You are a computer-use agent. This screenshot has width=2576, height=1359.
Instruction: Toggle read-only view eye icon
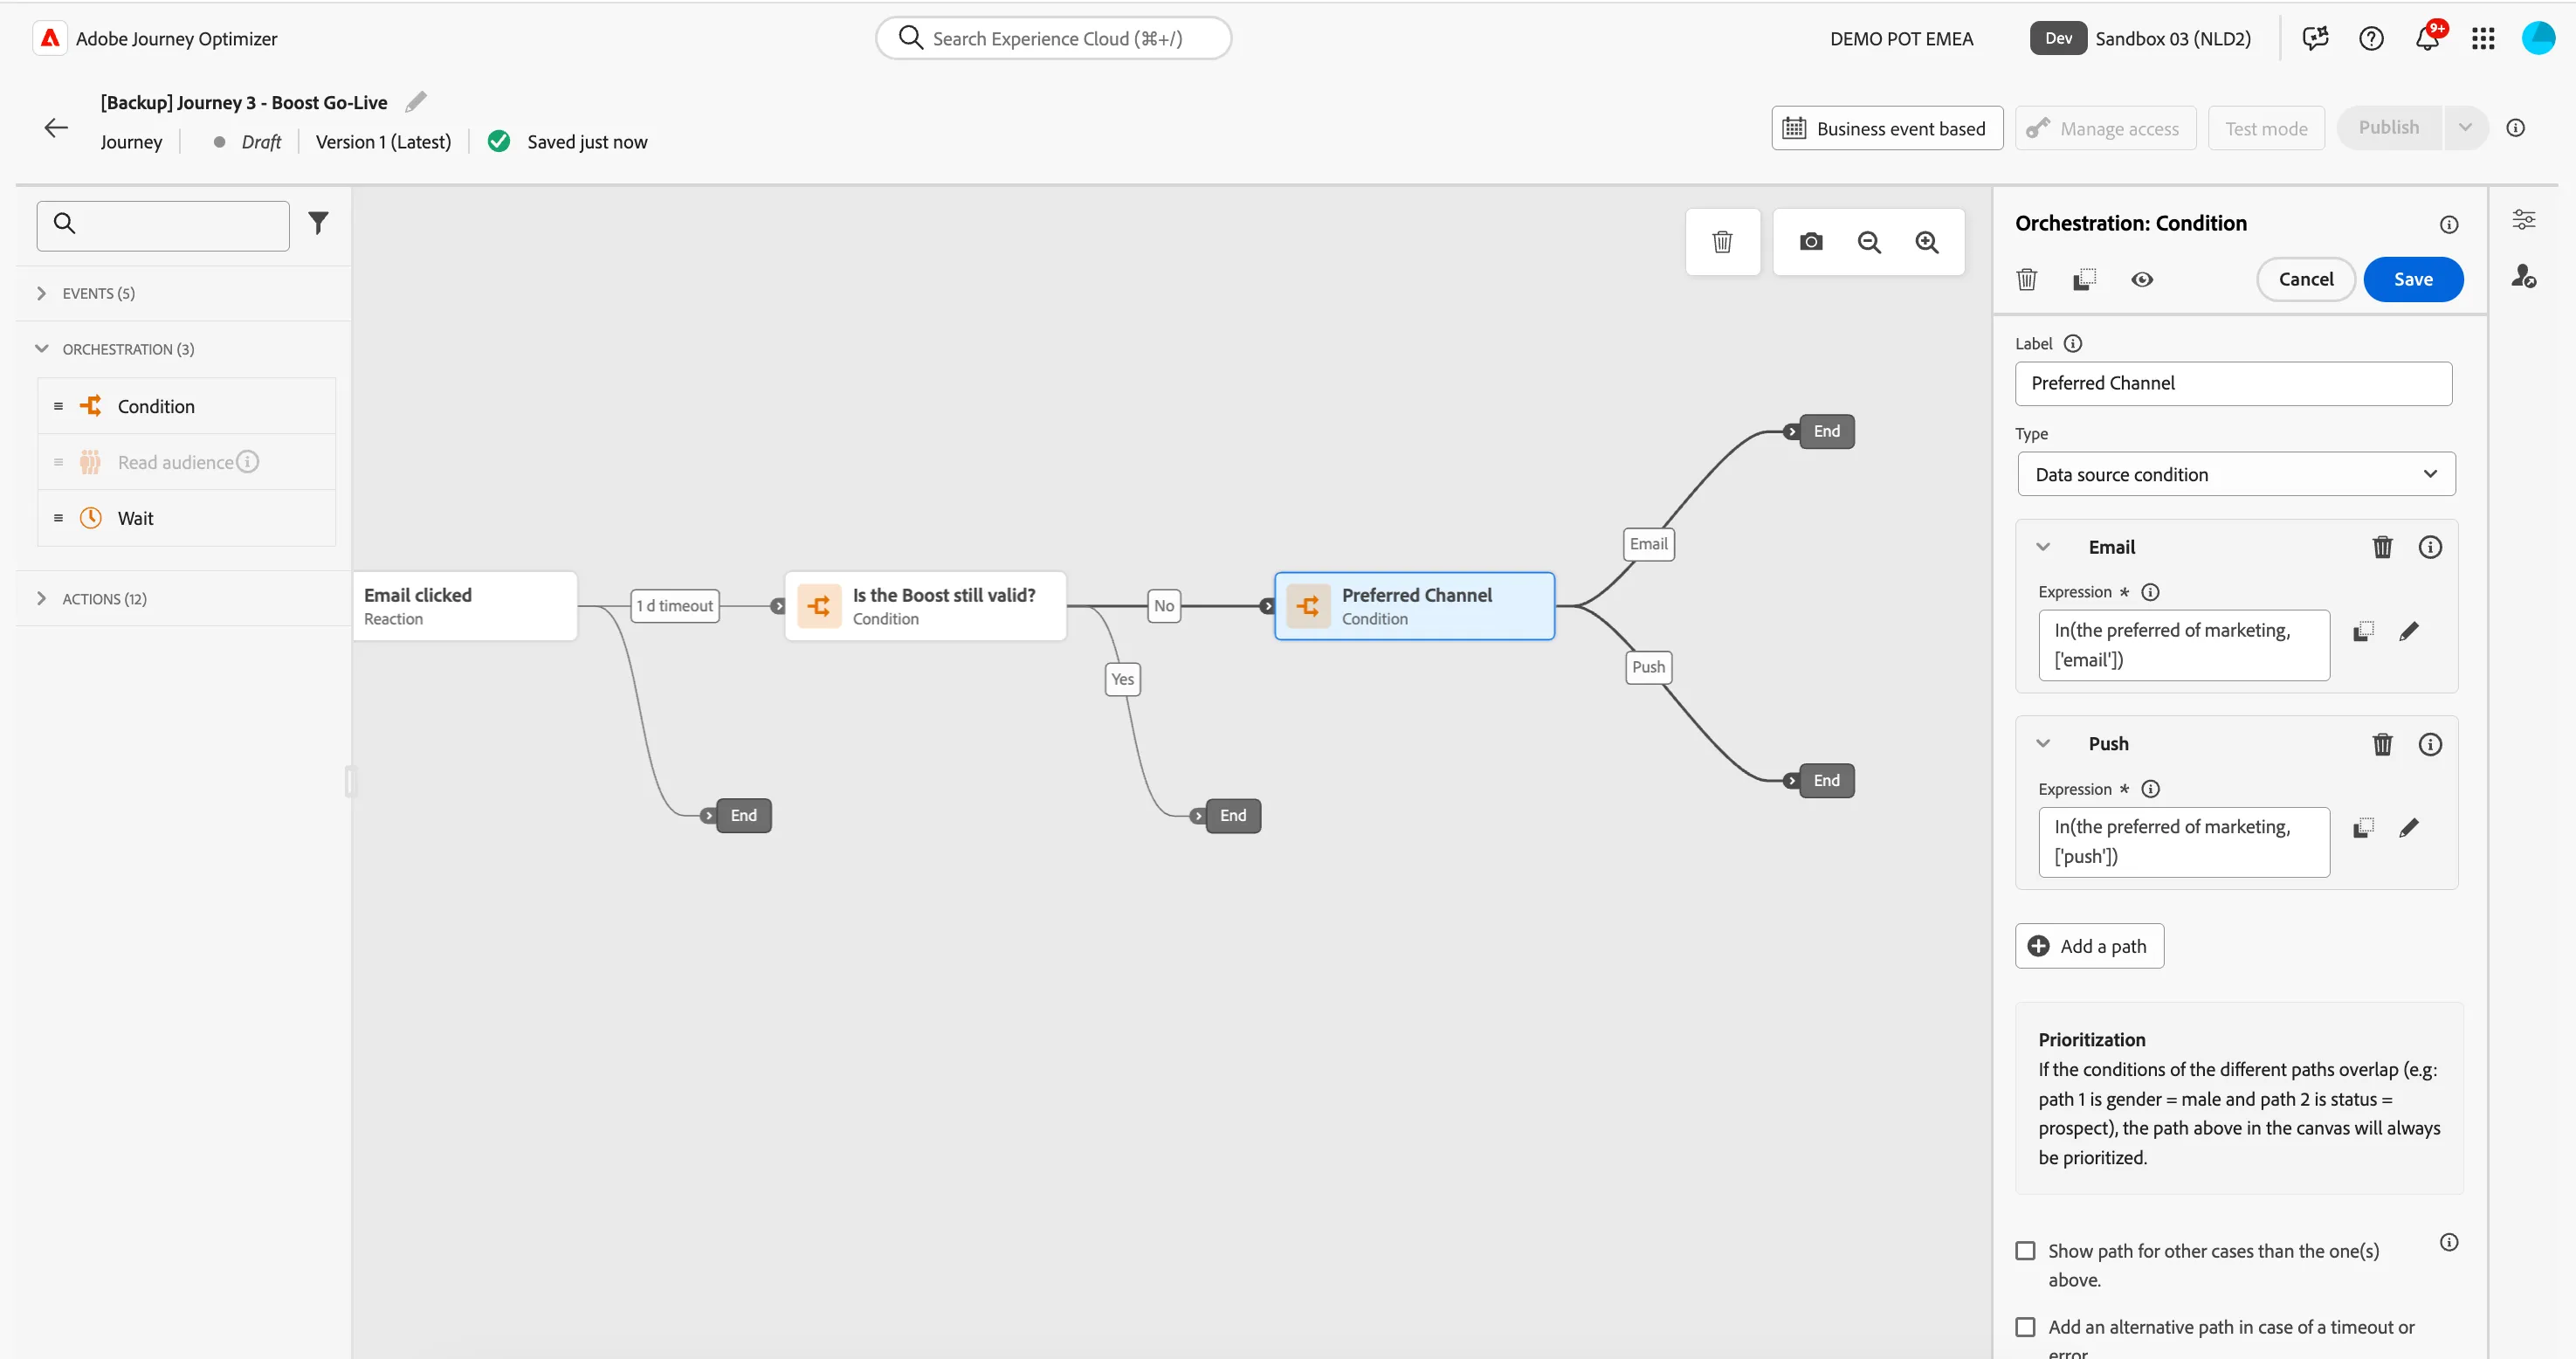(2142, 279)
